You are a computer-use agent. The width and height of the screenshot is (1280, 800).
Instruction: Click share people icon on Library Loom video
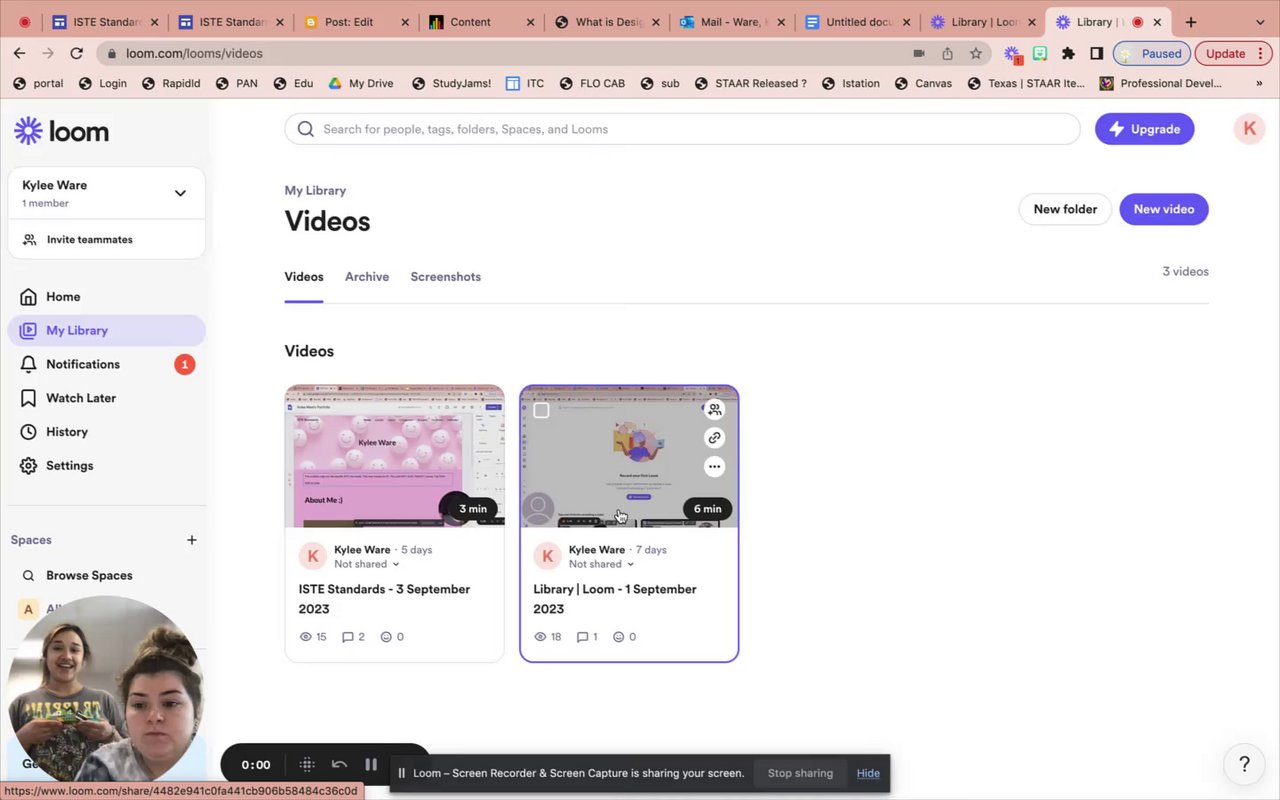pos(714,409)
